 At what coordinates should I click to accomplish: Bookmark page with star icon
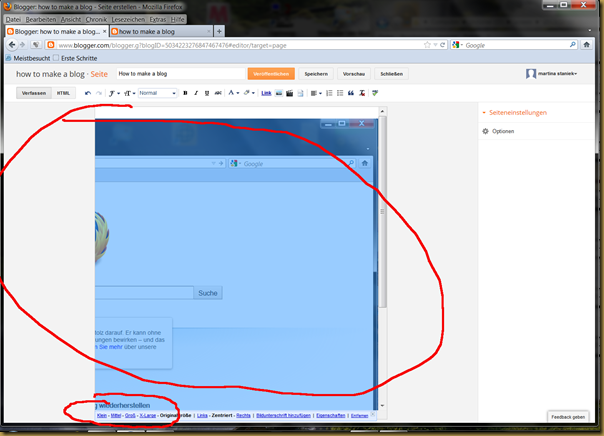427,45
